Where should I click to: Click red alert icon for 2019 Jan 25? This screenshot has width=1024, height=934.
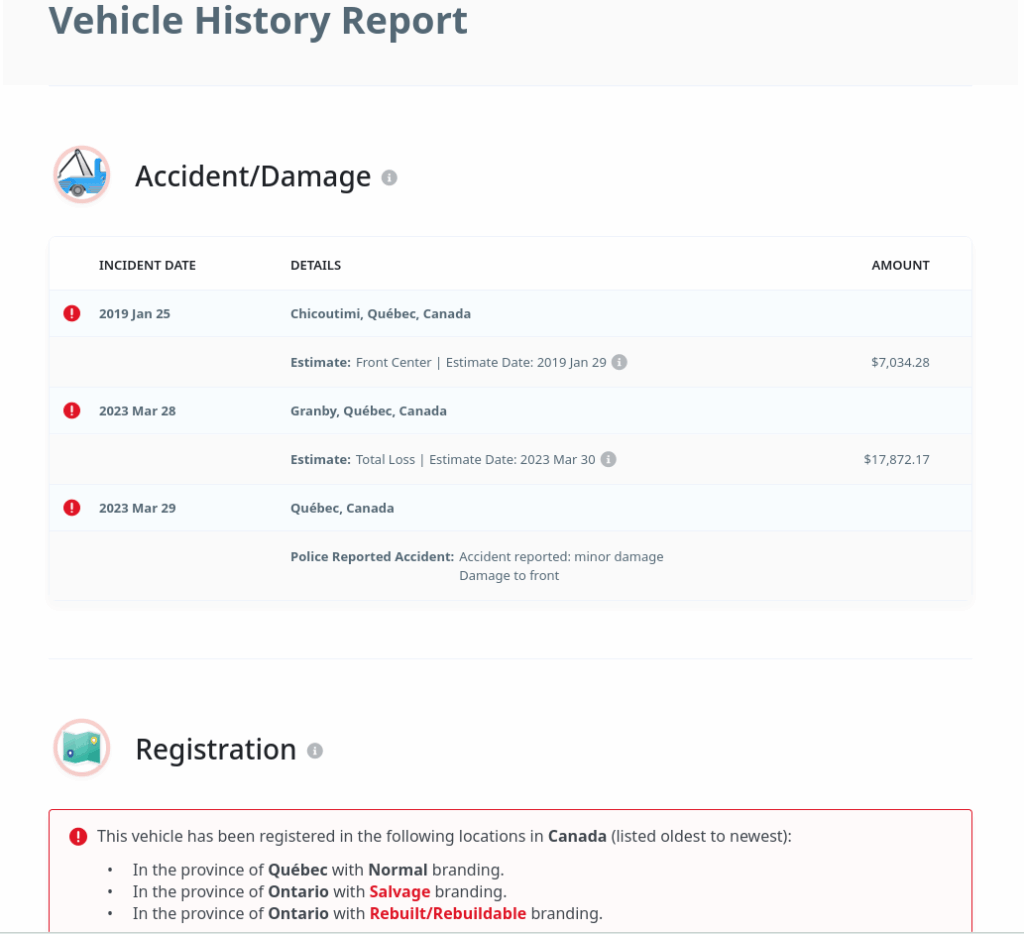(x=72, y=314)
